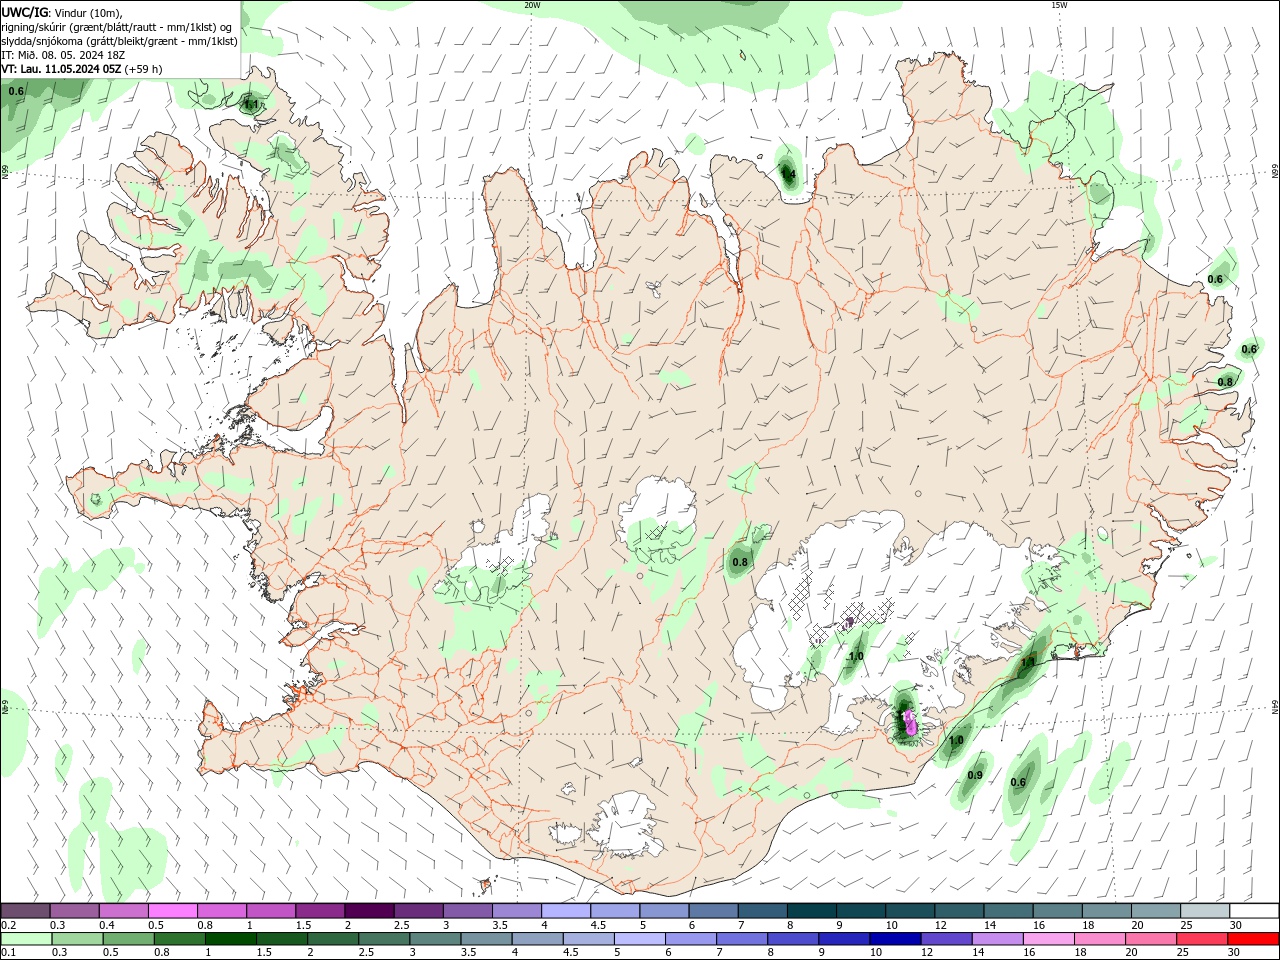Click the slydda/snjókoma legend description line
The image size is (1280, 960).
(119, 41)
